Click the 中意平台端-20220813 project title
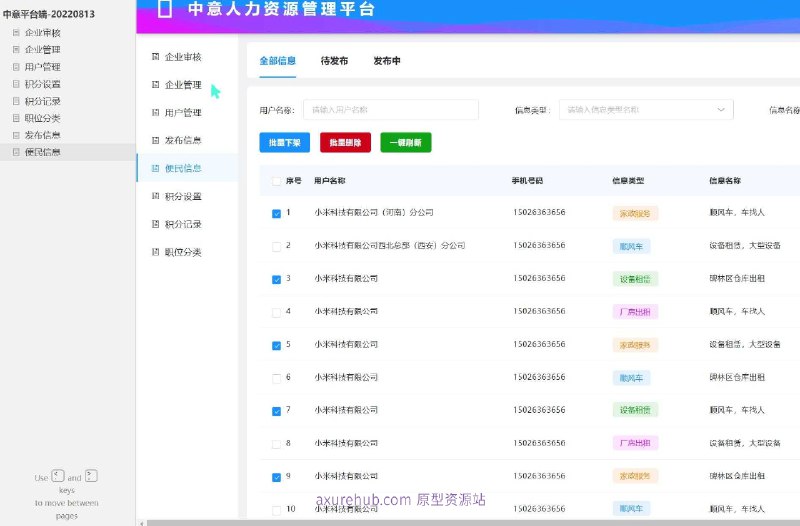 click(x=49, y=14)
